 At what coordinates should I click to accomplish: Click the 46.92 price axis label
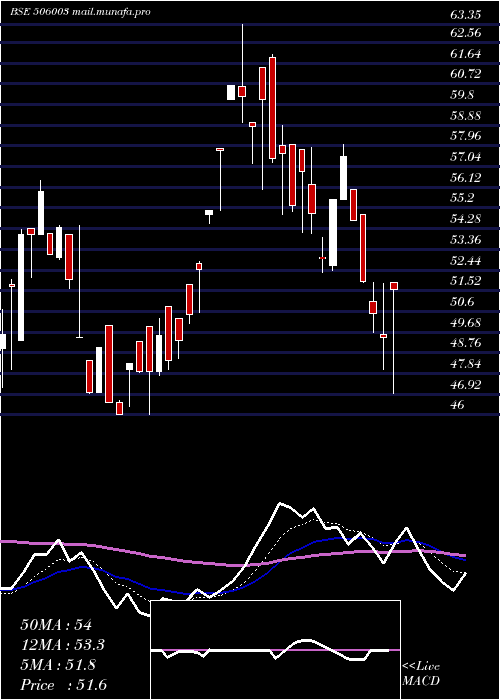[x=466, y=384]
